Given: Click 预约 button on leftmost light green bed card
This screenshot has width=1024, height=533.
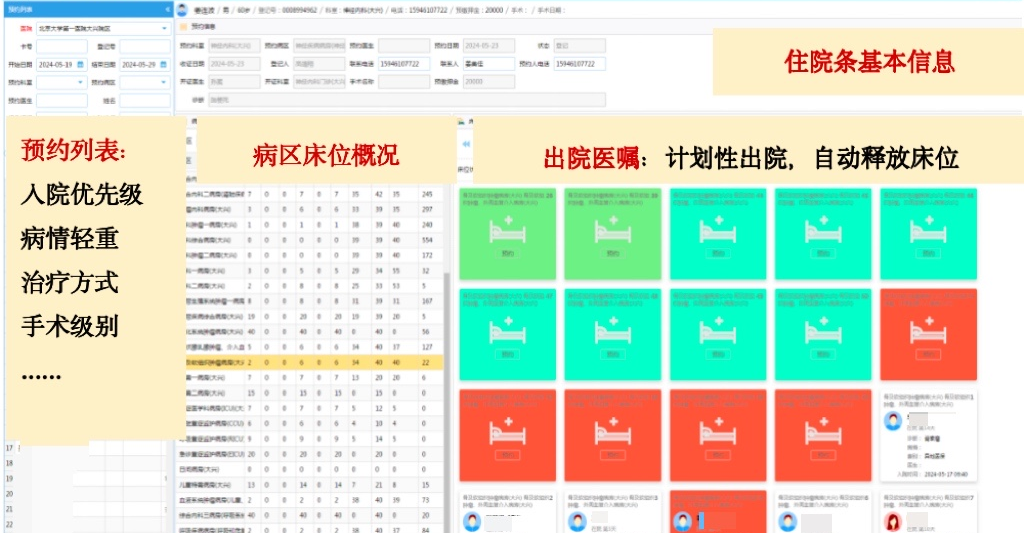Looking at the screenshot, I should tap(507, 253).
